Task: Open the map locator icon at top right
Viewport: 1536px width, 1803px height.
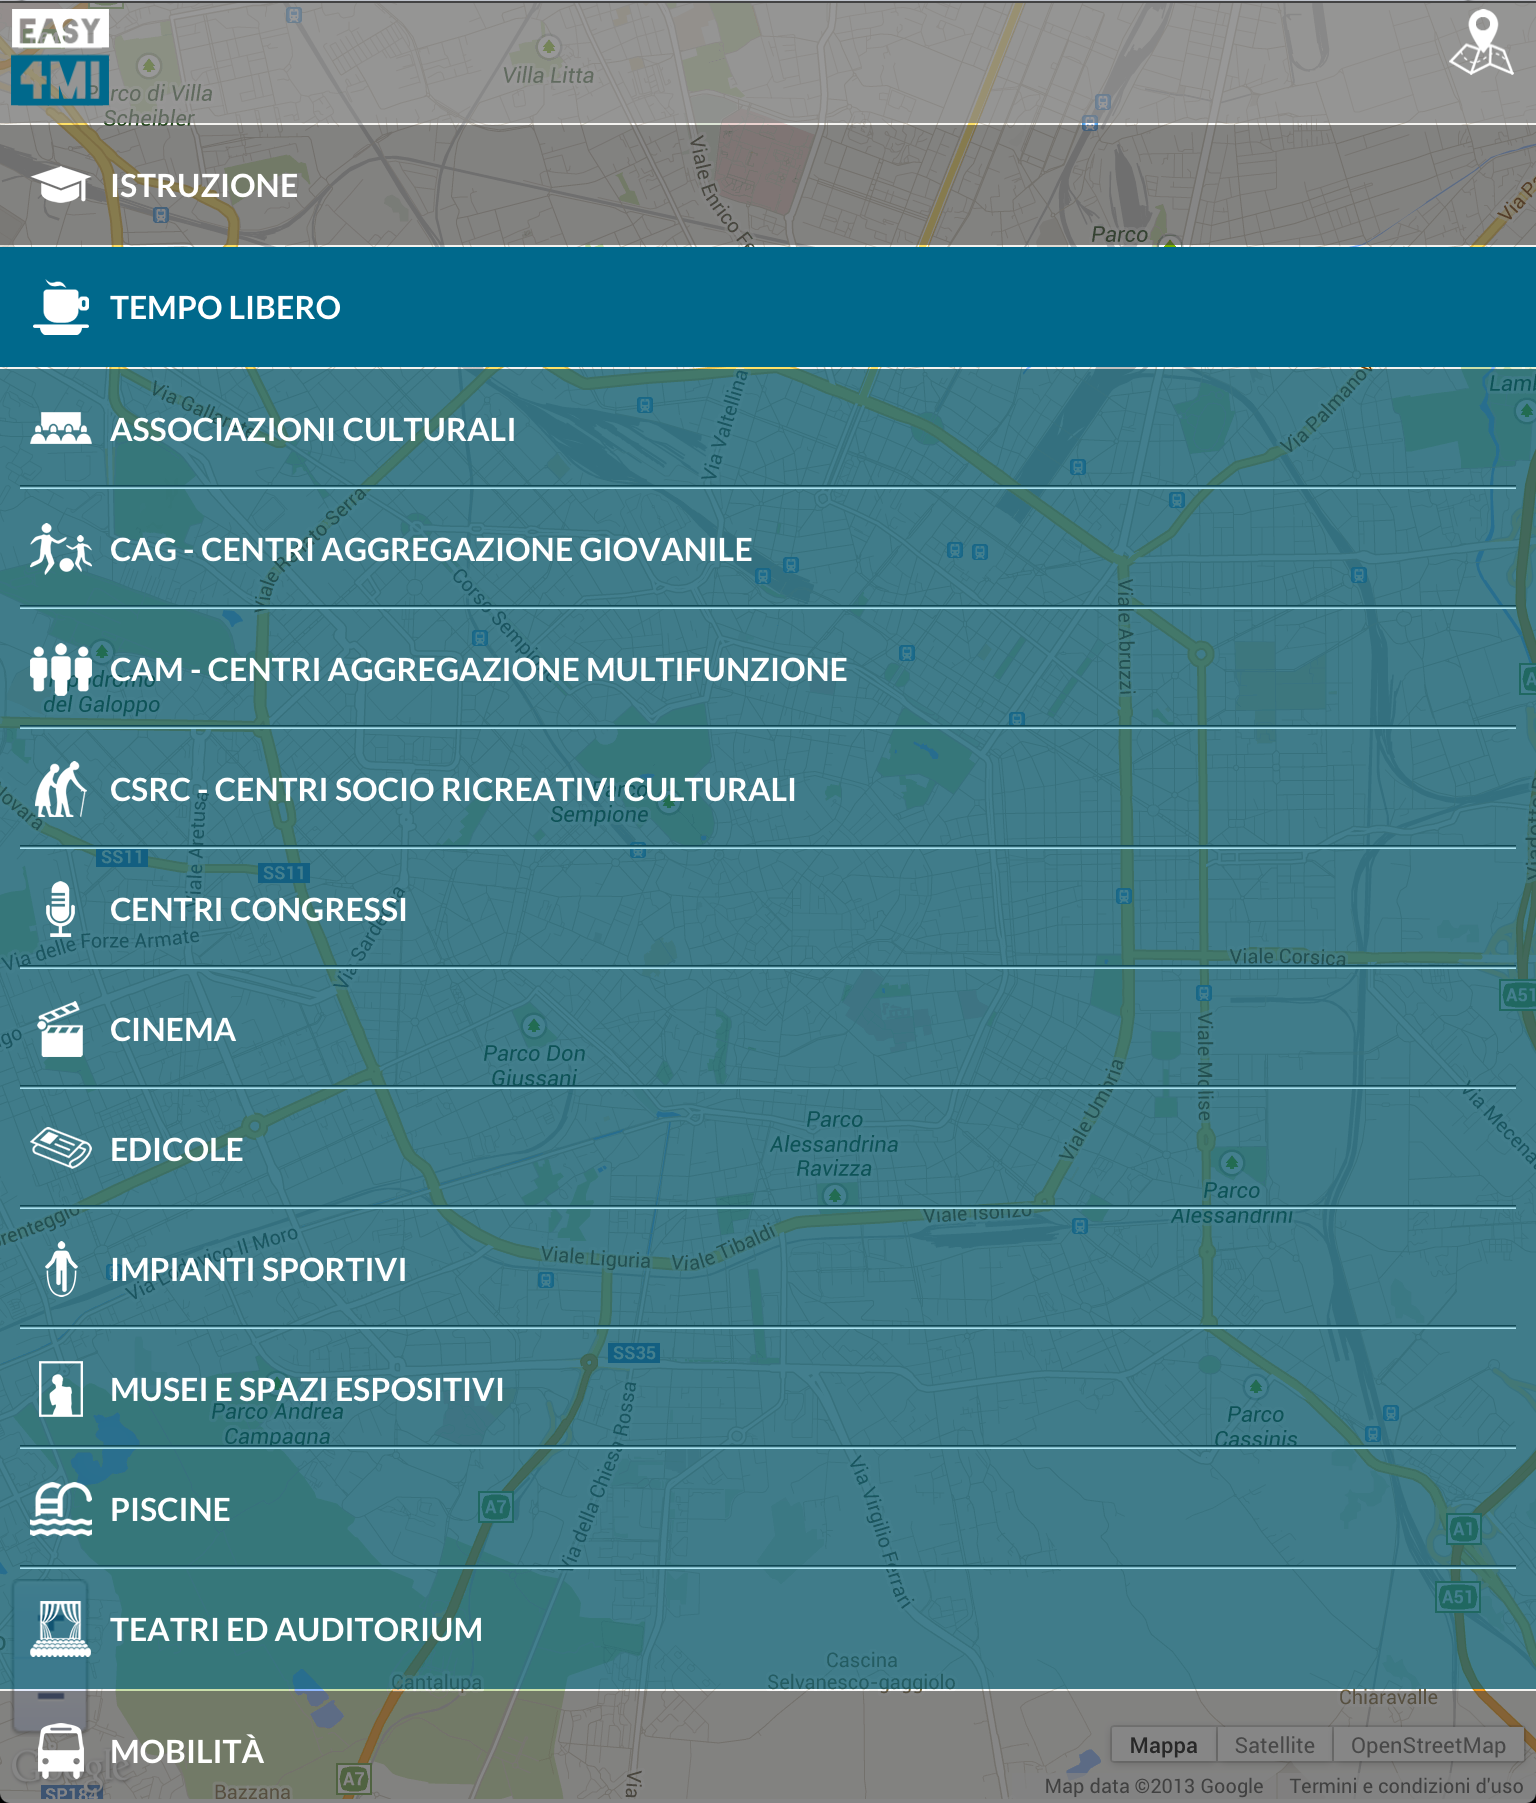Action: pyautogui.click(x=1481, y=43)
